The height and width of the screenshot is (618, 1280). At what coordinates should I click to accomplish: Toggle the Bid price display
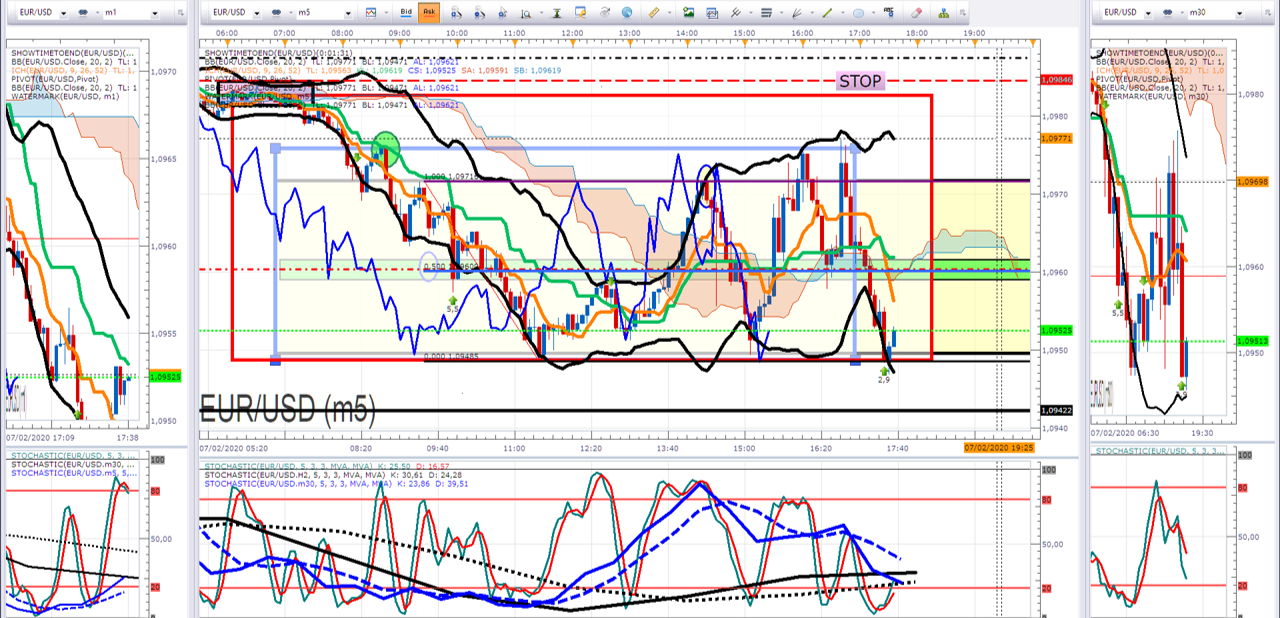(406, 12)
